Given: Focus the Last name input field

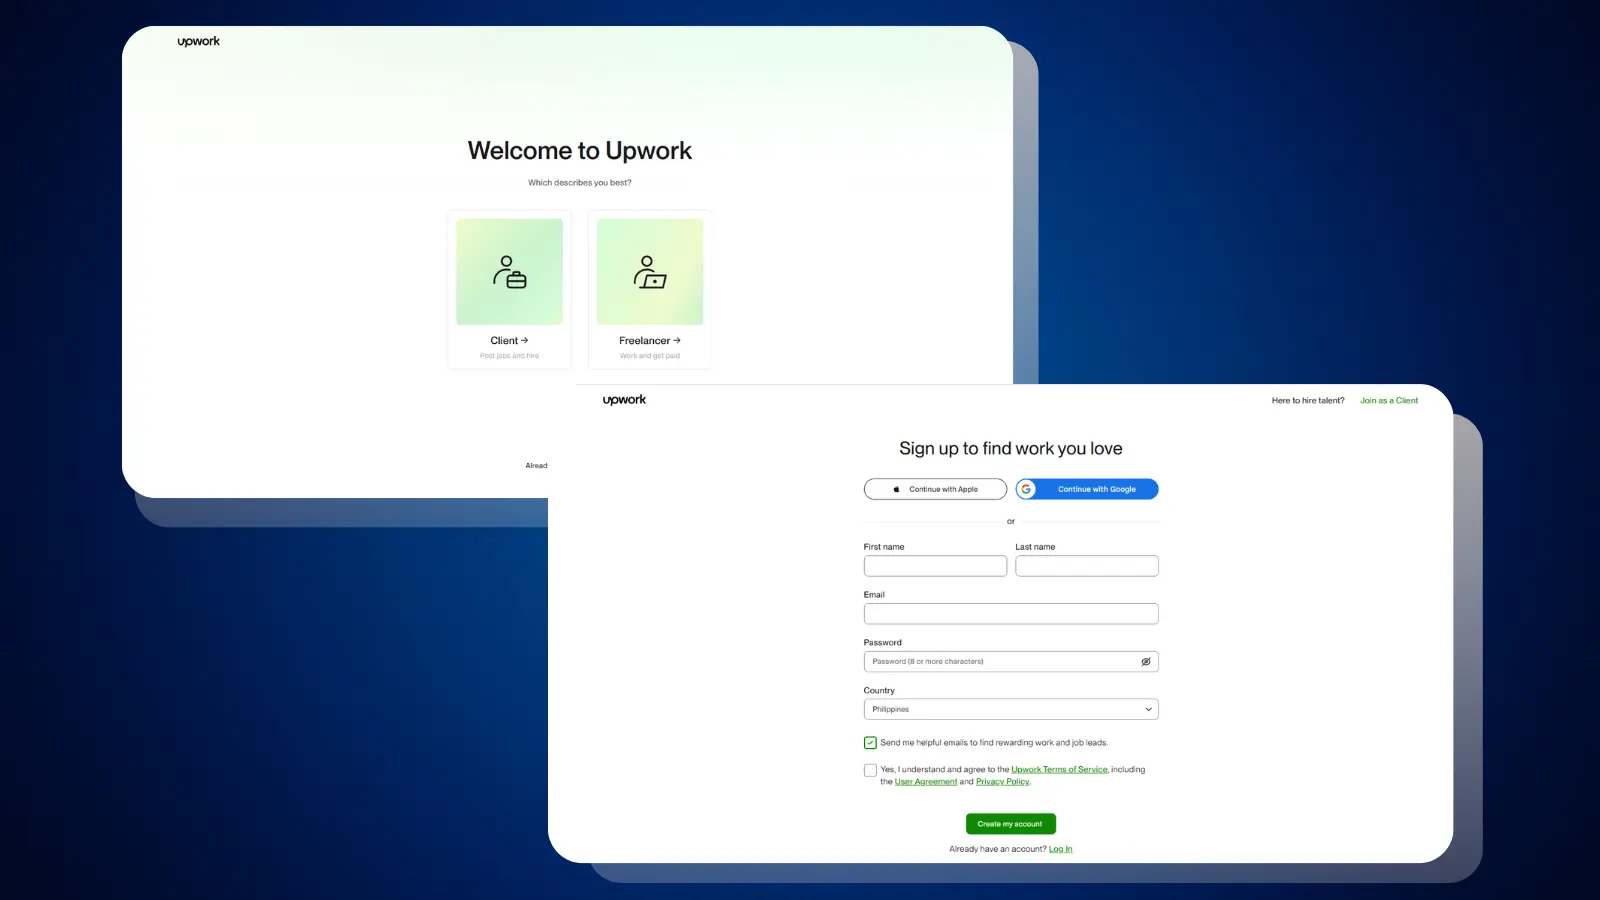Looking at the screenshot, I should click(1087, 566).
